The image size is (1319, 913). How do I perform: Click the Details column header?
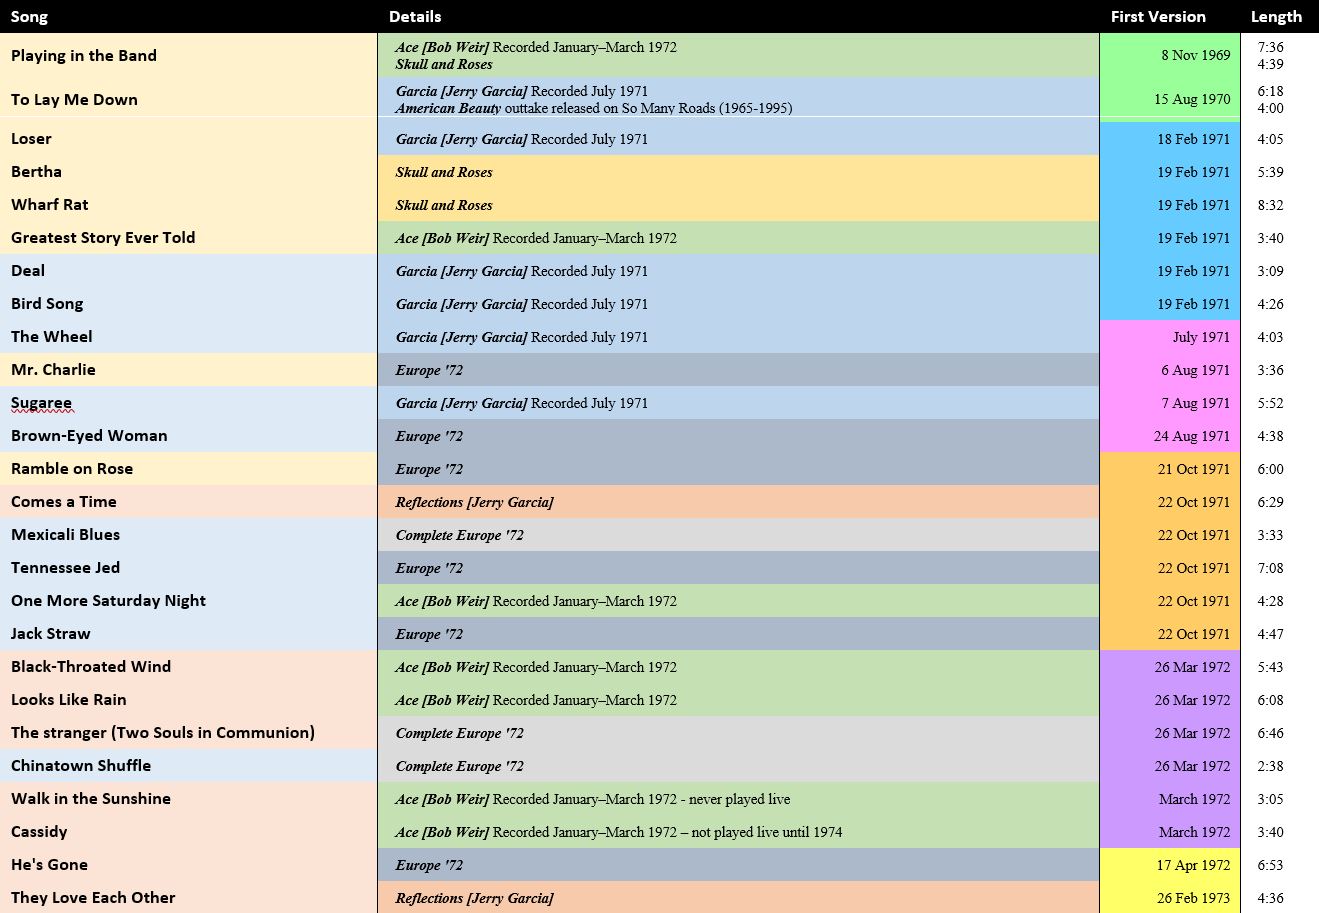click(x=738, y=16)
